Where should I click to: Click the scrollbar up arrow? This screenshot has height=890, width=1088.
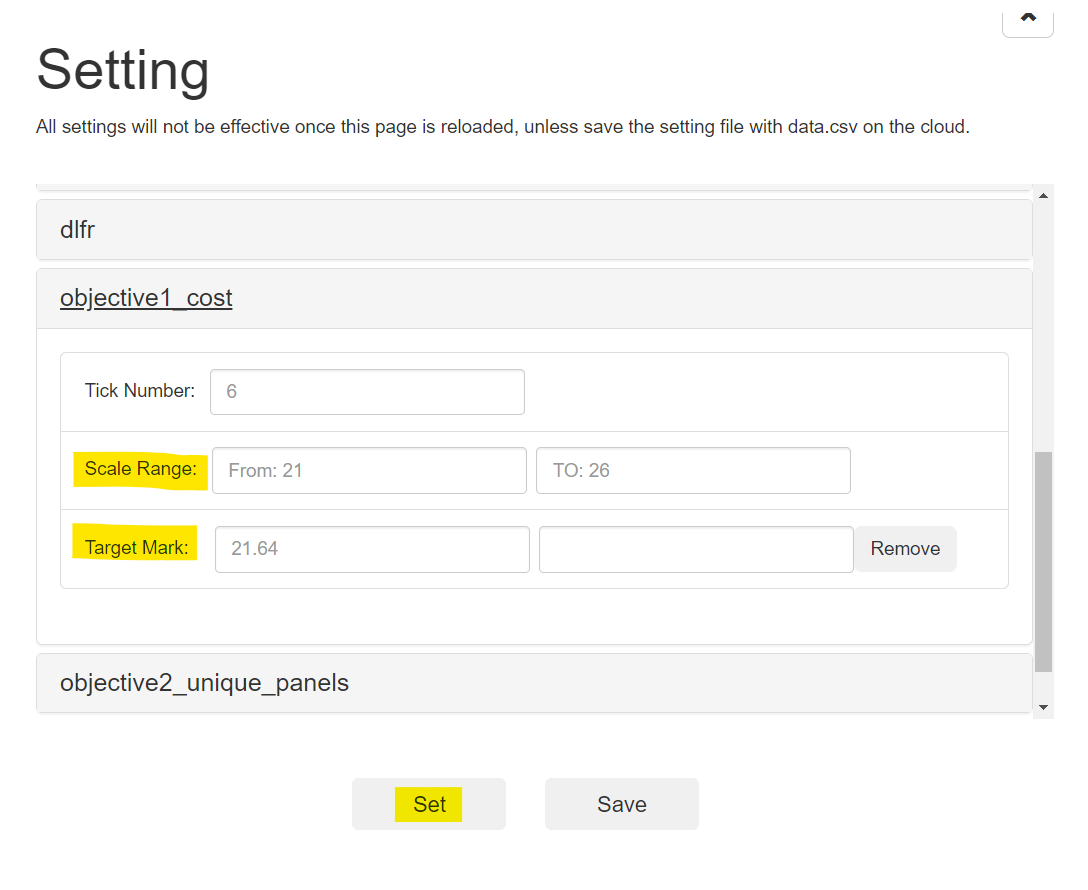tap(1043, 196)
